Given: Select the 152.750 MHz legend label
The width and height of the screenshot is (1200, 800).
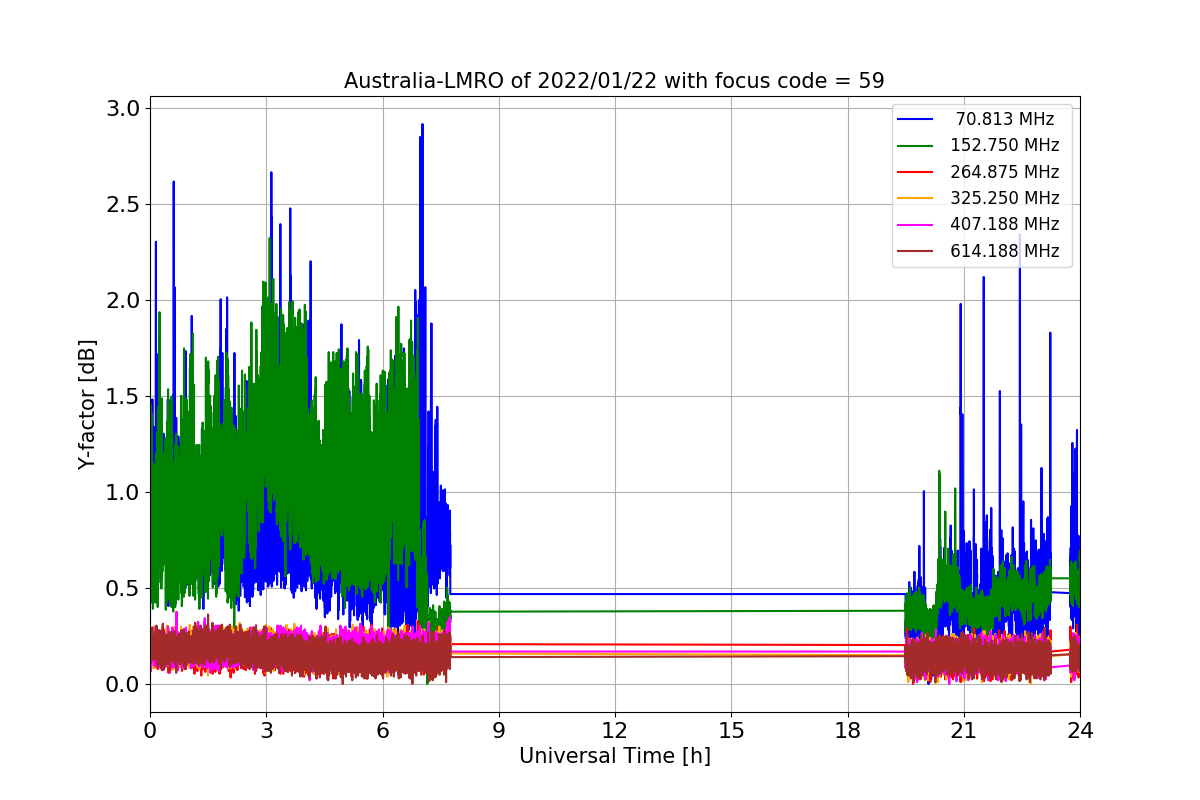Looking at the screenshot, I should pyautogui.click(x=1005, y=145).
